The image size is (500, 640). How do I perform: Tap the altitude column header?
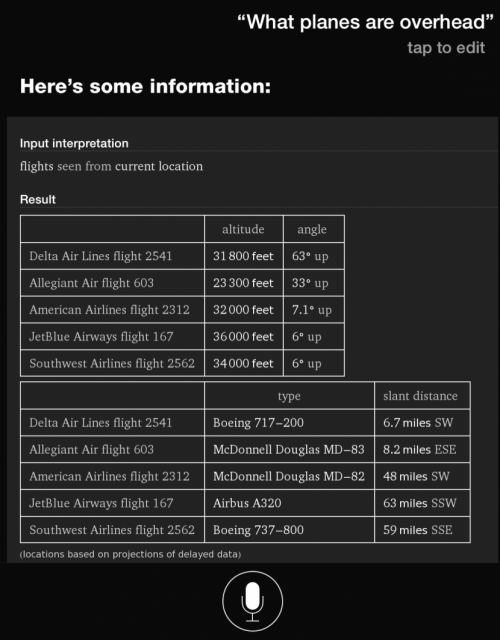(x=243, y=229)
